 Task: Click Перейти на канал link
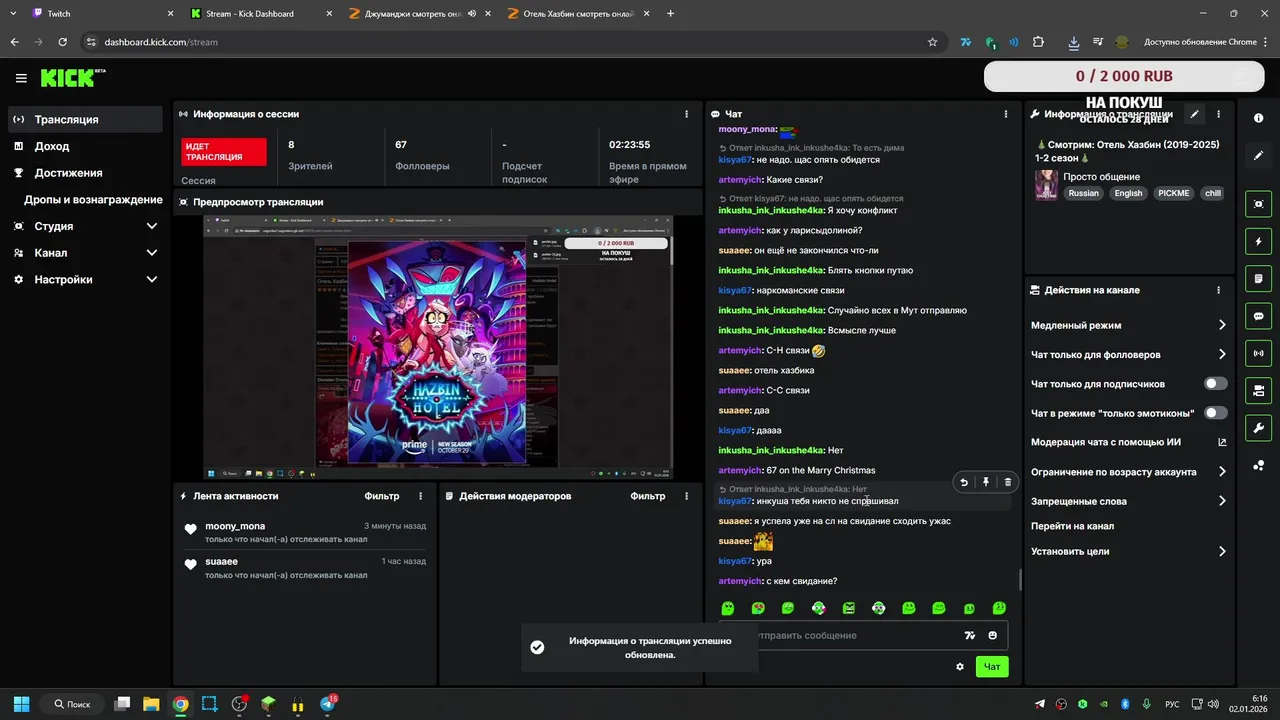(1073, 526)
